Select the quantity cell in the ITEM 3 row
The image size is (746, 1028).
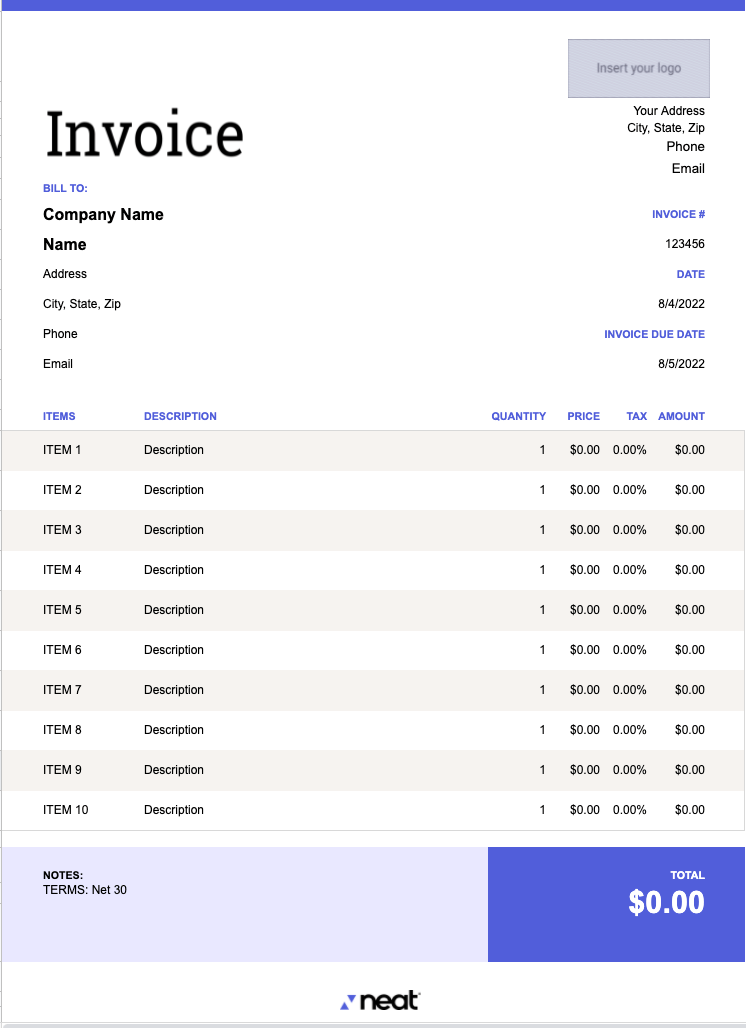542,530
